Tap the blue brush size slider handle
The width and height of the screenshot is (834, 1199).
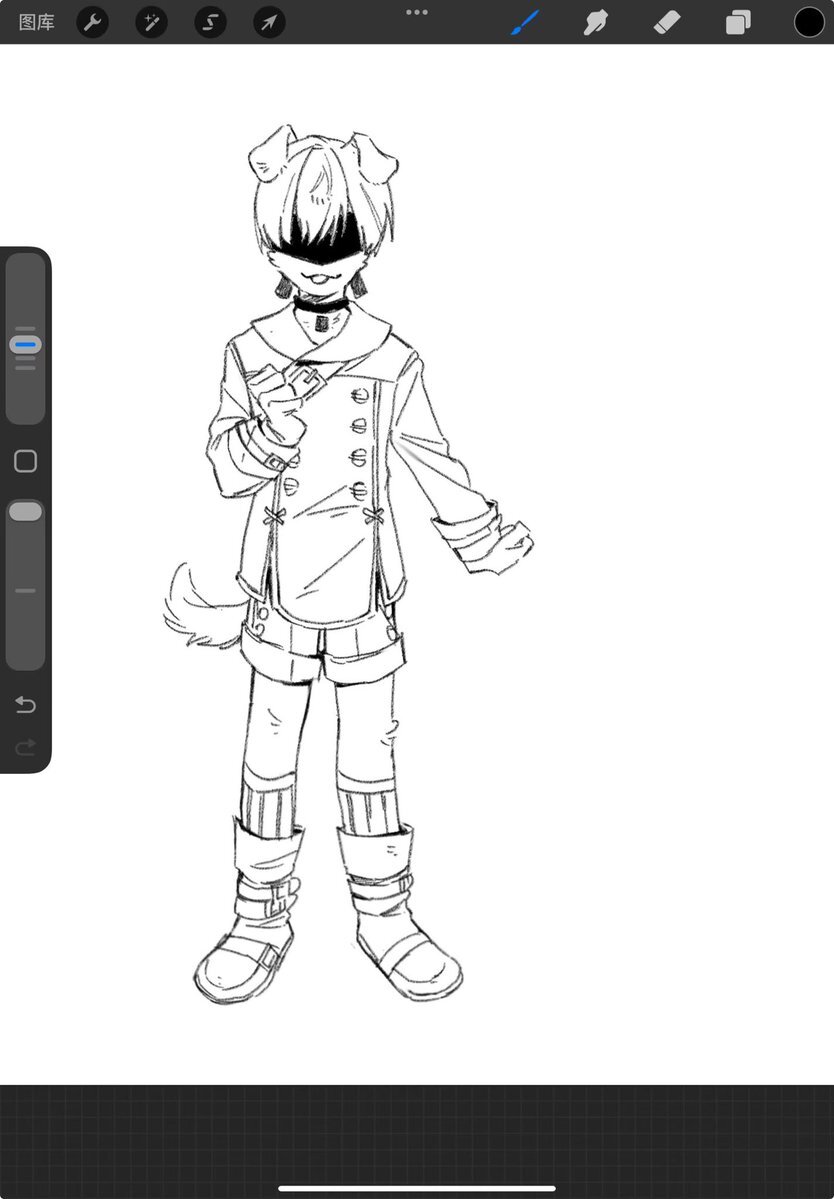(26, 345)
